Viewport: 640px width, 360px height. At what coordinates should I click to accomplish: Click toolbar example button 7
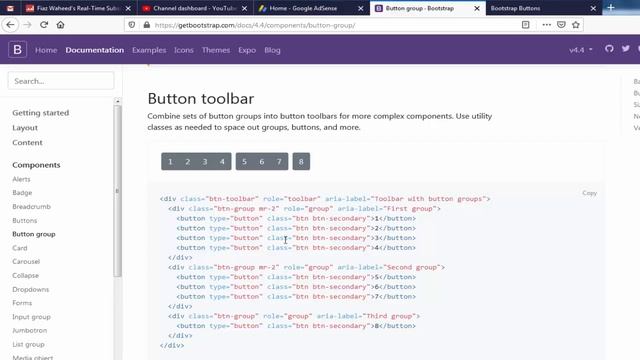coord(279,161)
